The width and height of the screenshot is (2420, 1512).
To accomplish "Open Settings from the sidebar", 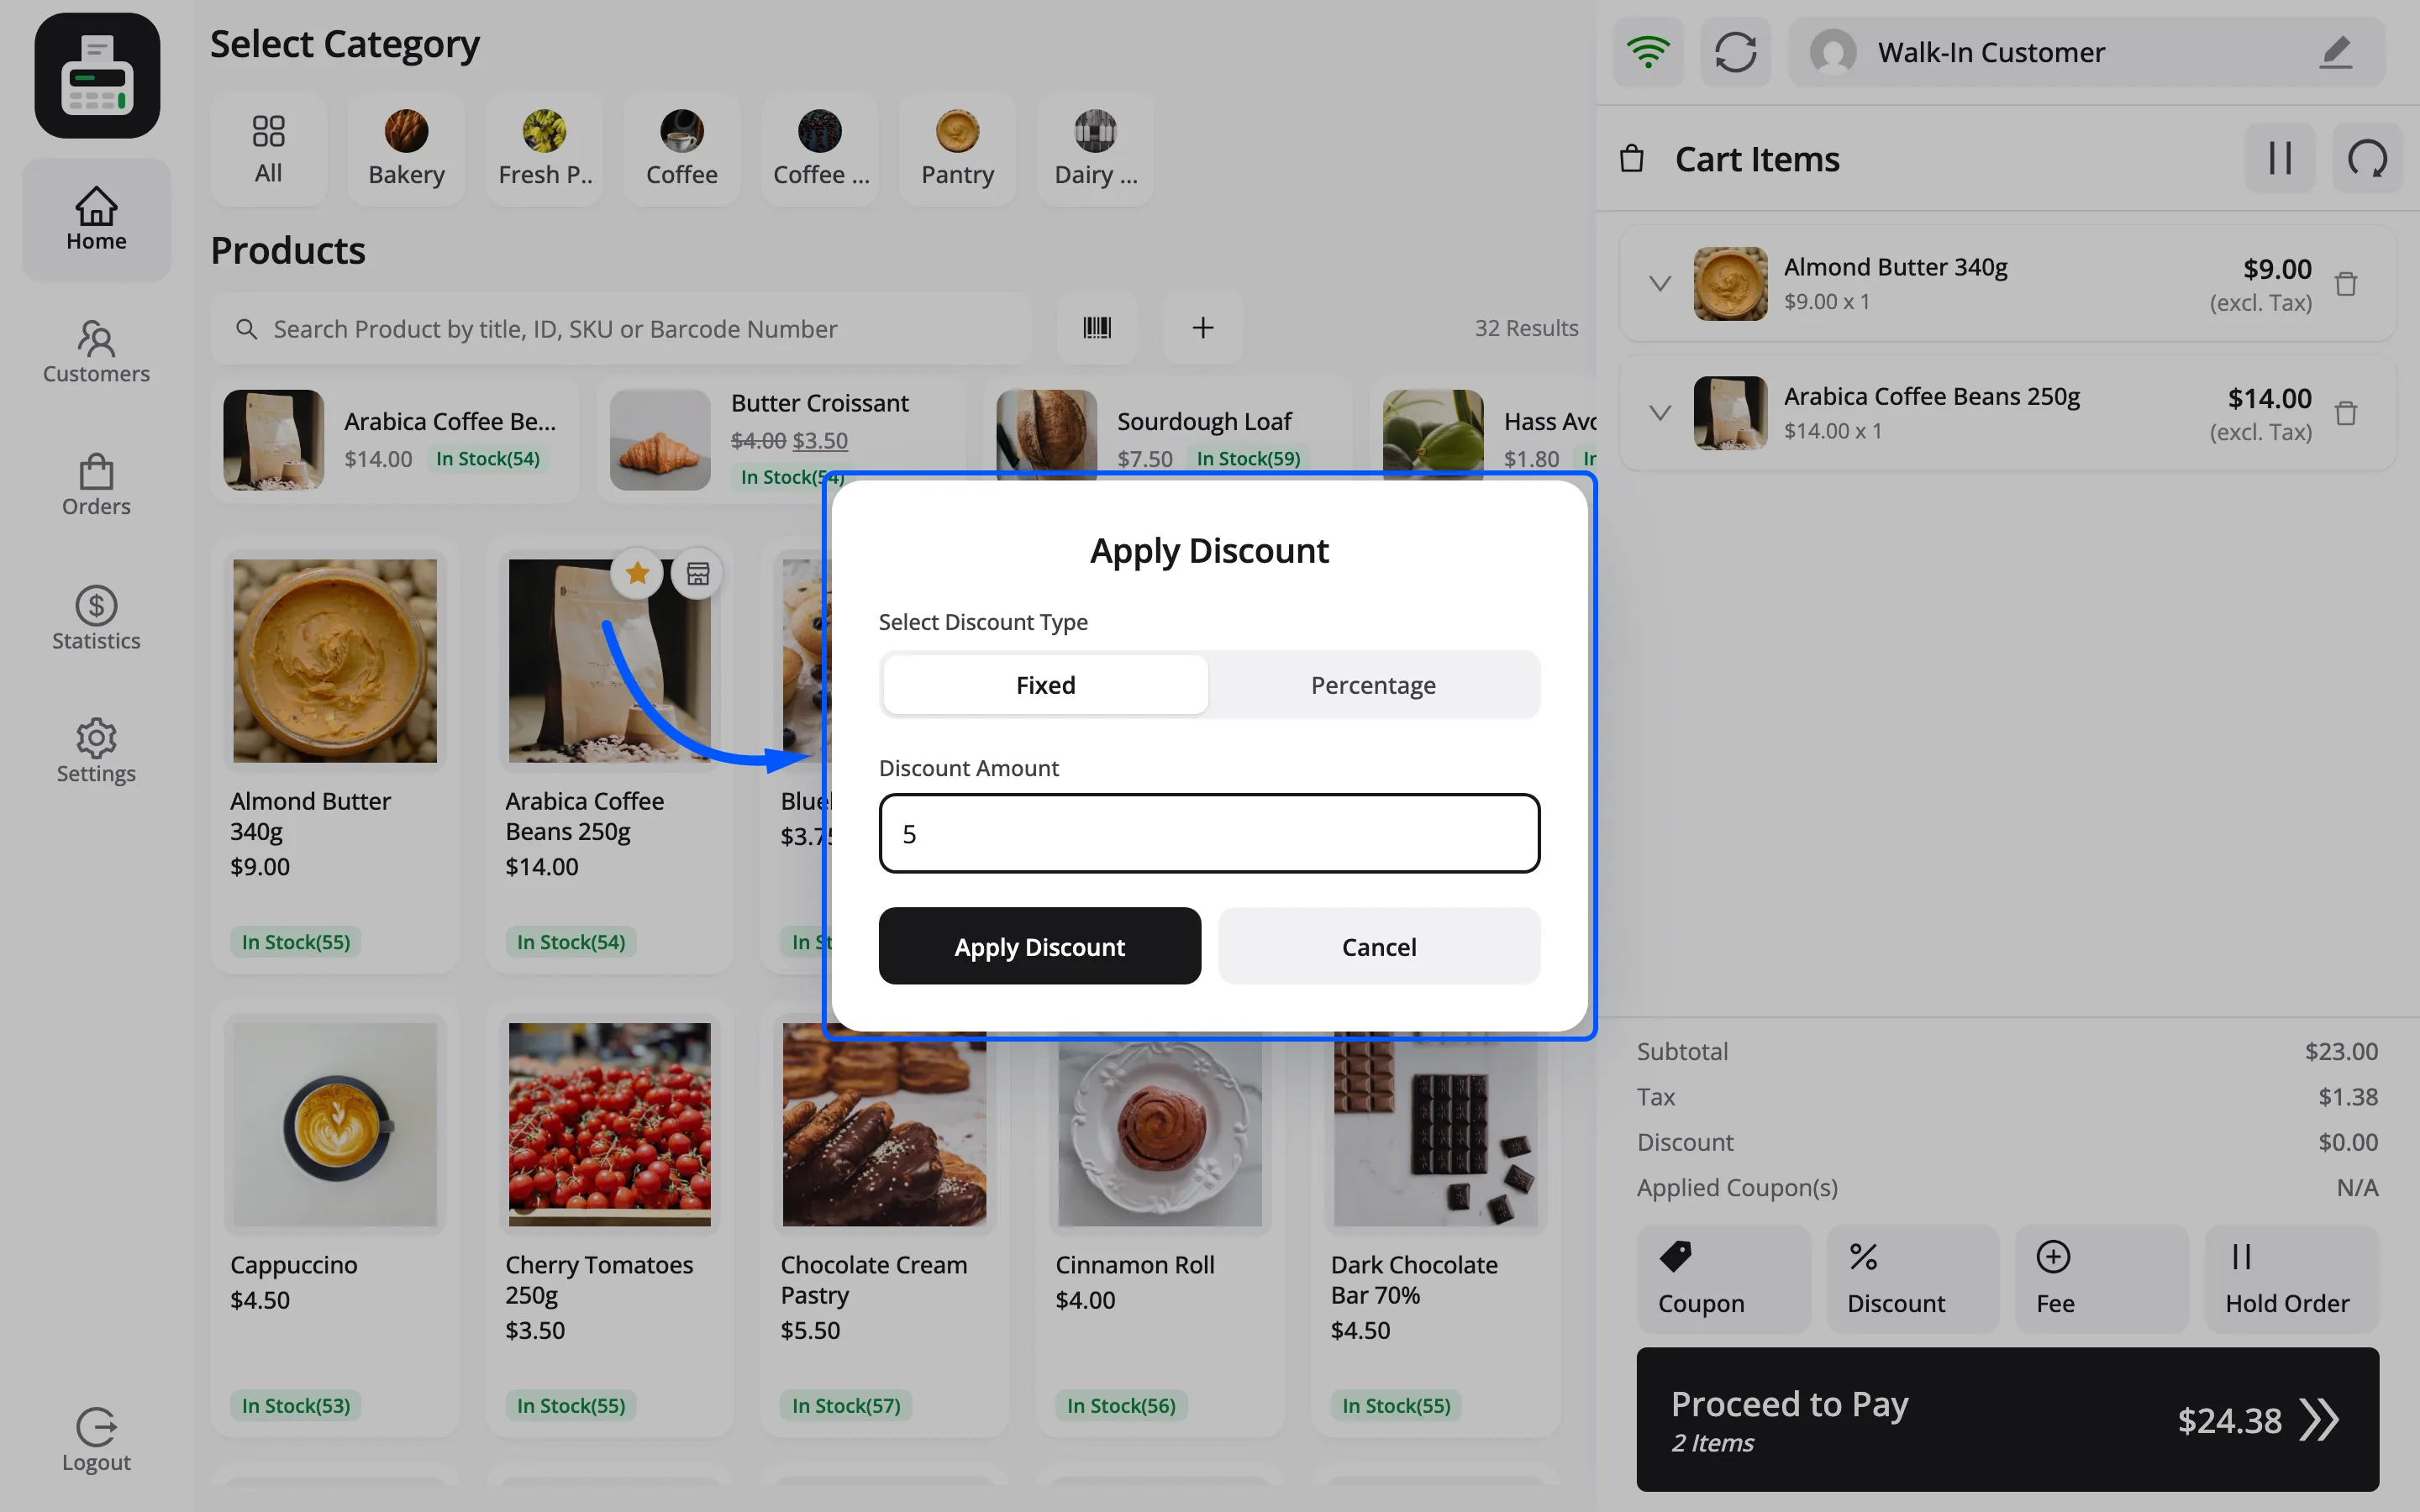I will [x=96, y=752].
